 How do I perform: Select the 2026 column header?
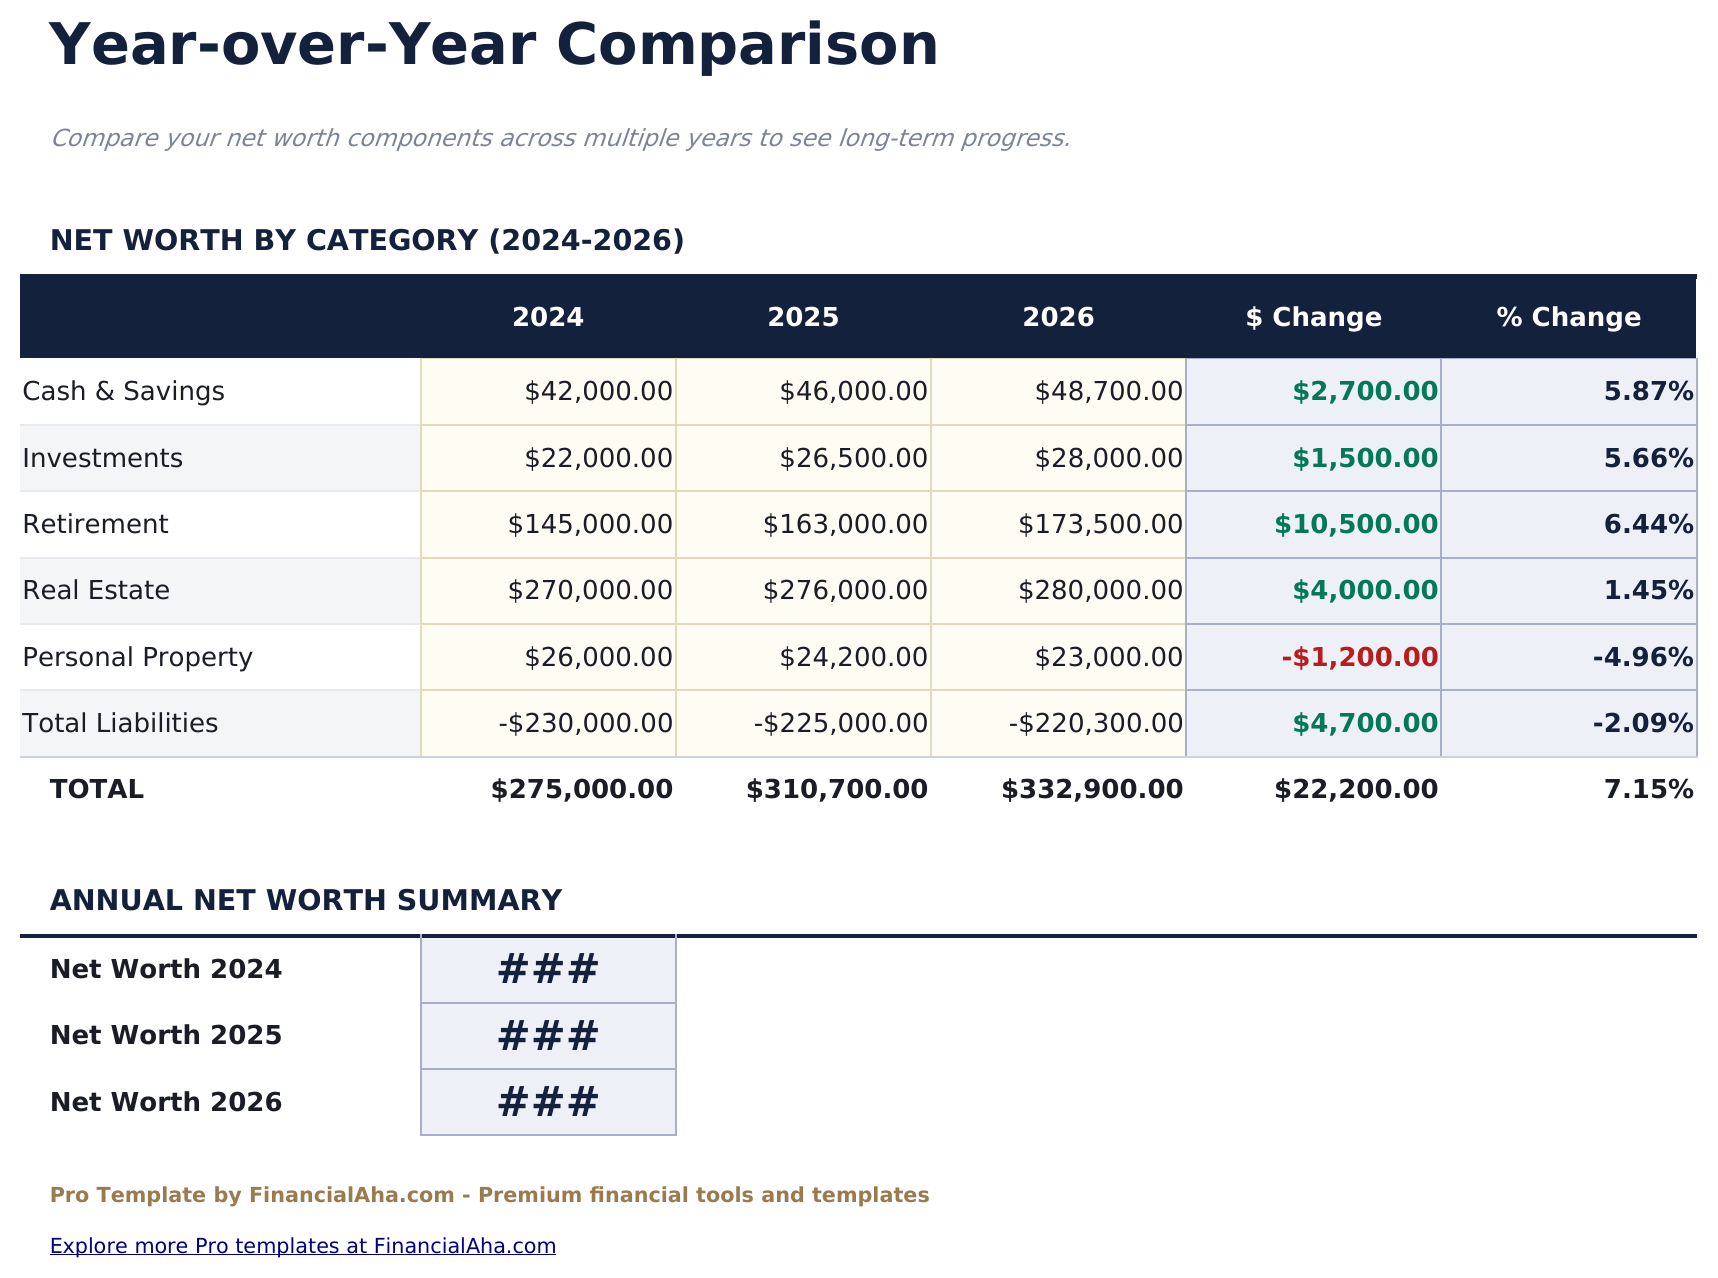(1058, 317)
